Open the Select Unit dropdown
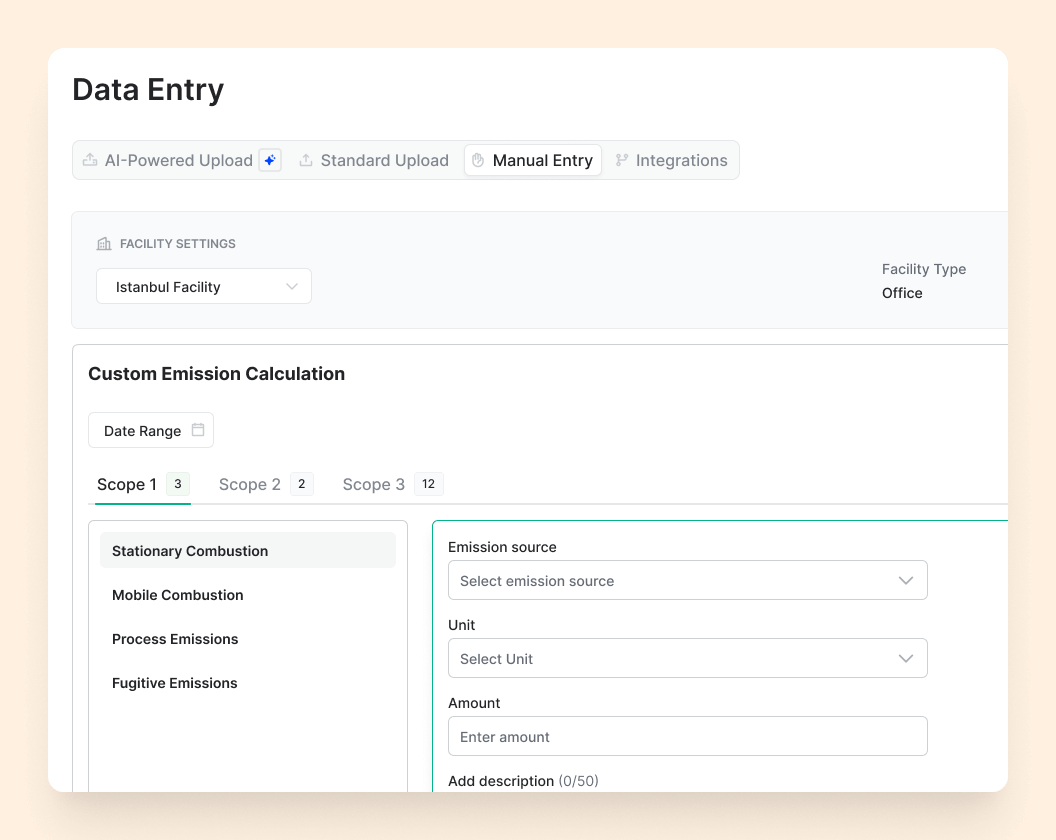 687,659
